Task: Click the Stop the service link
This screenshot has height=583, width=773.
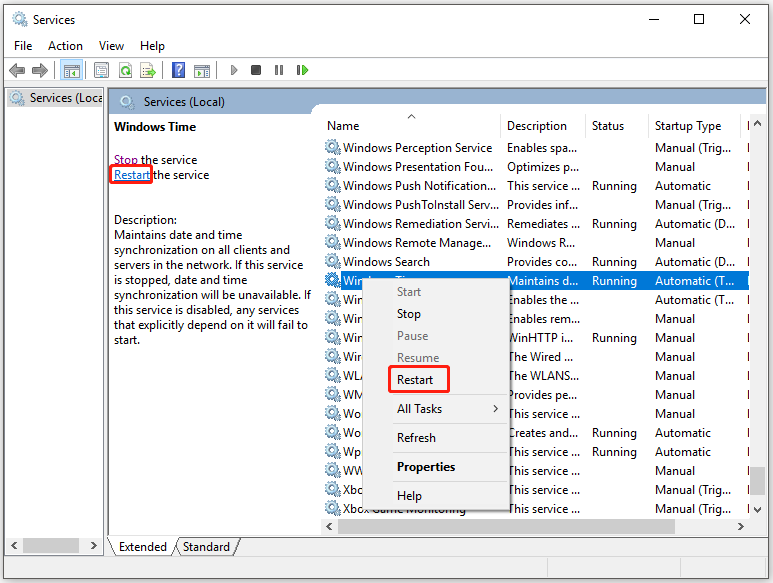Action: coord(126,160)
